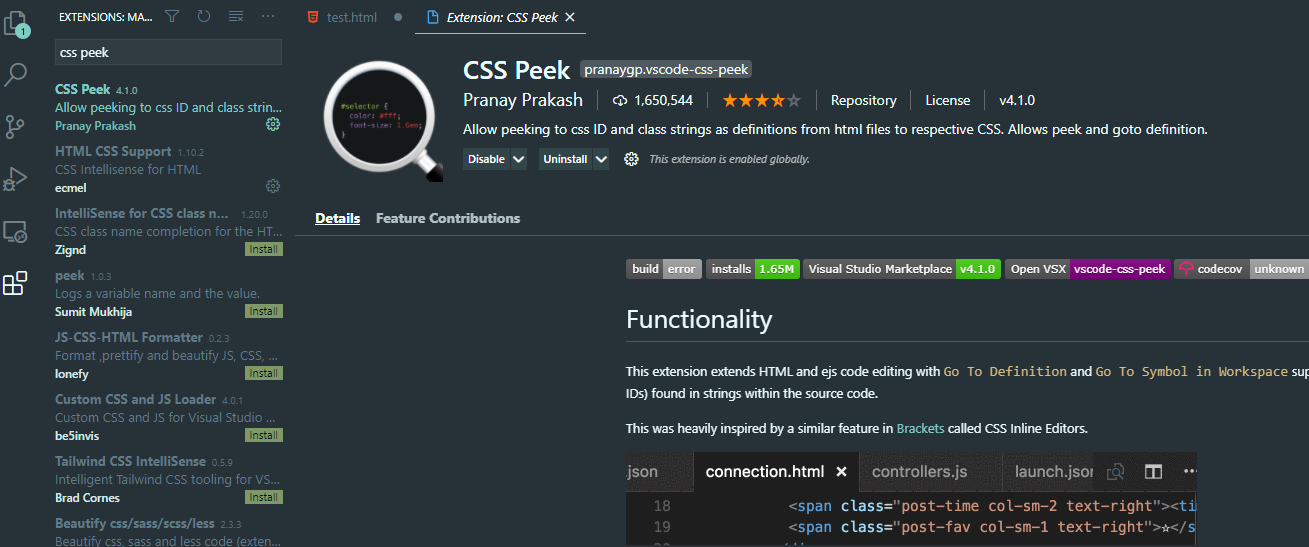Open the Explorer view in activity bar
Screen dimensions: 1309x547
[x=15, y=22]
